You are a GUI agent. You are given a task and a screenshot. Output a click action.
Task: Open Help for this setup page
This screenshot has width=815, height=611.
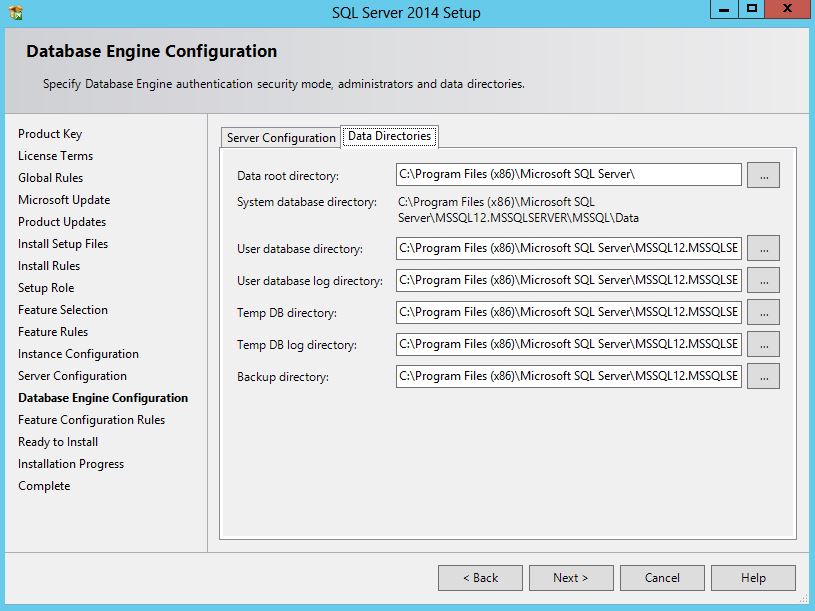[x=753, y=578]
